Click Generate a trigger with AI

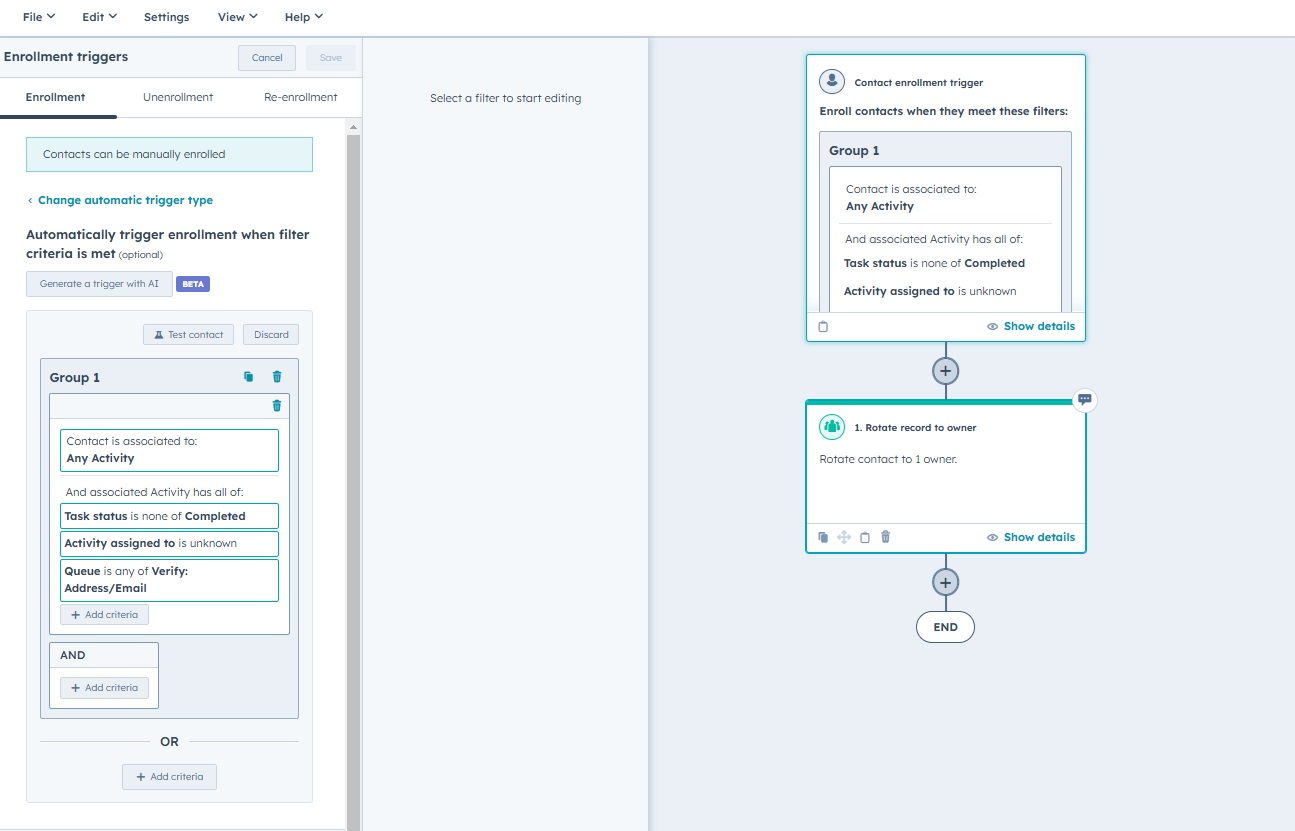(x=98, y=283)
